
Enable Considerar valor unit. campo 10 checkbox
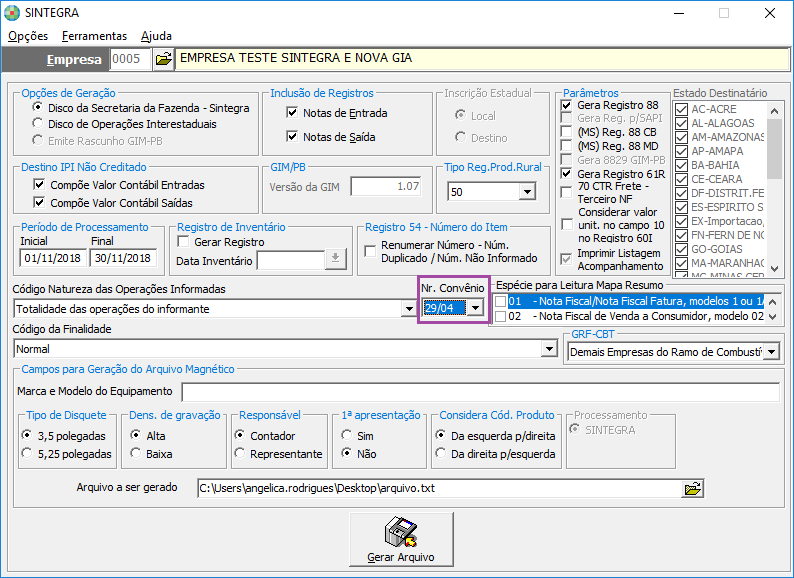point(568,224)
